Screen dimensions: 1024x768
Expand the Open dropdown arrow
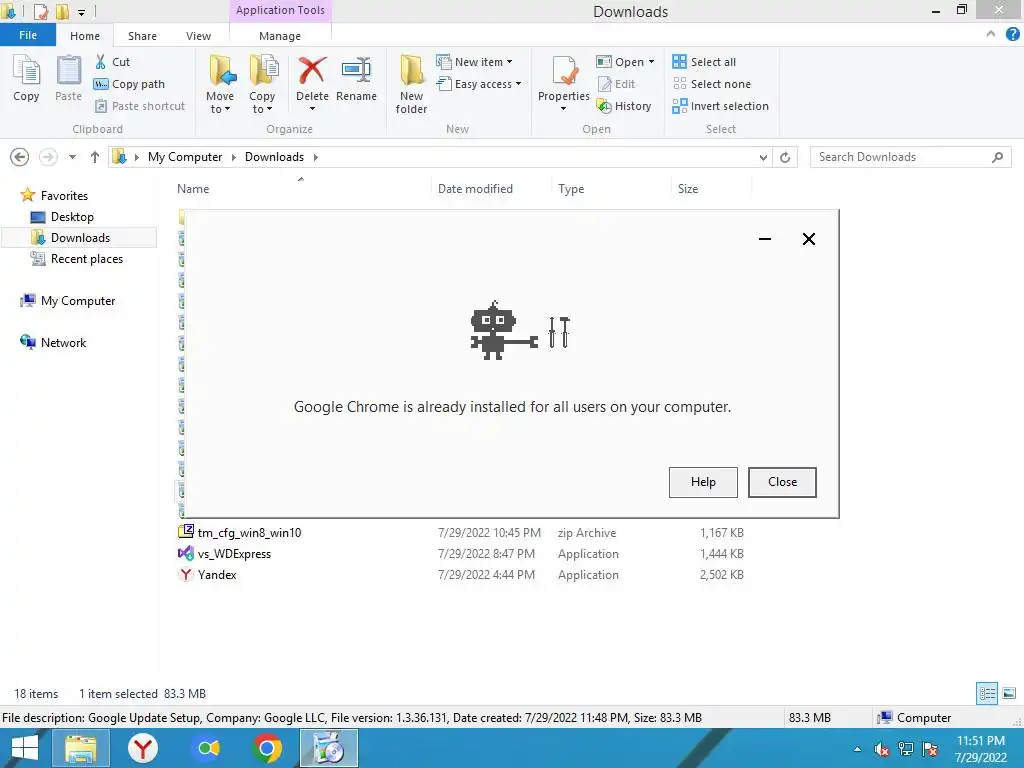click(x=651, y=62)
